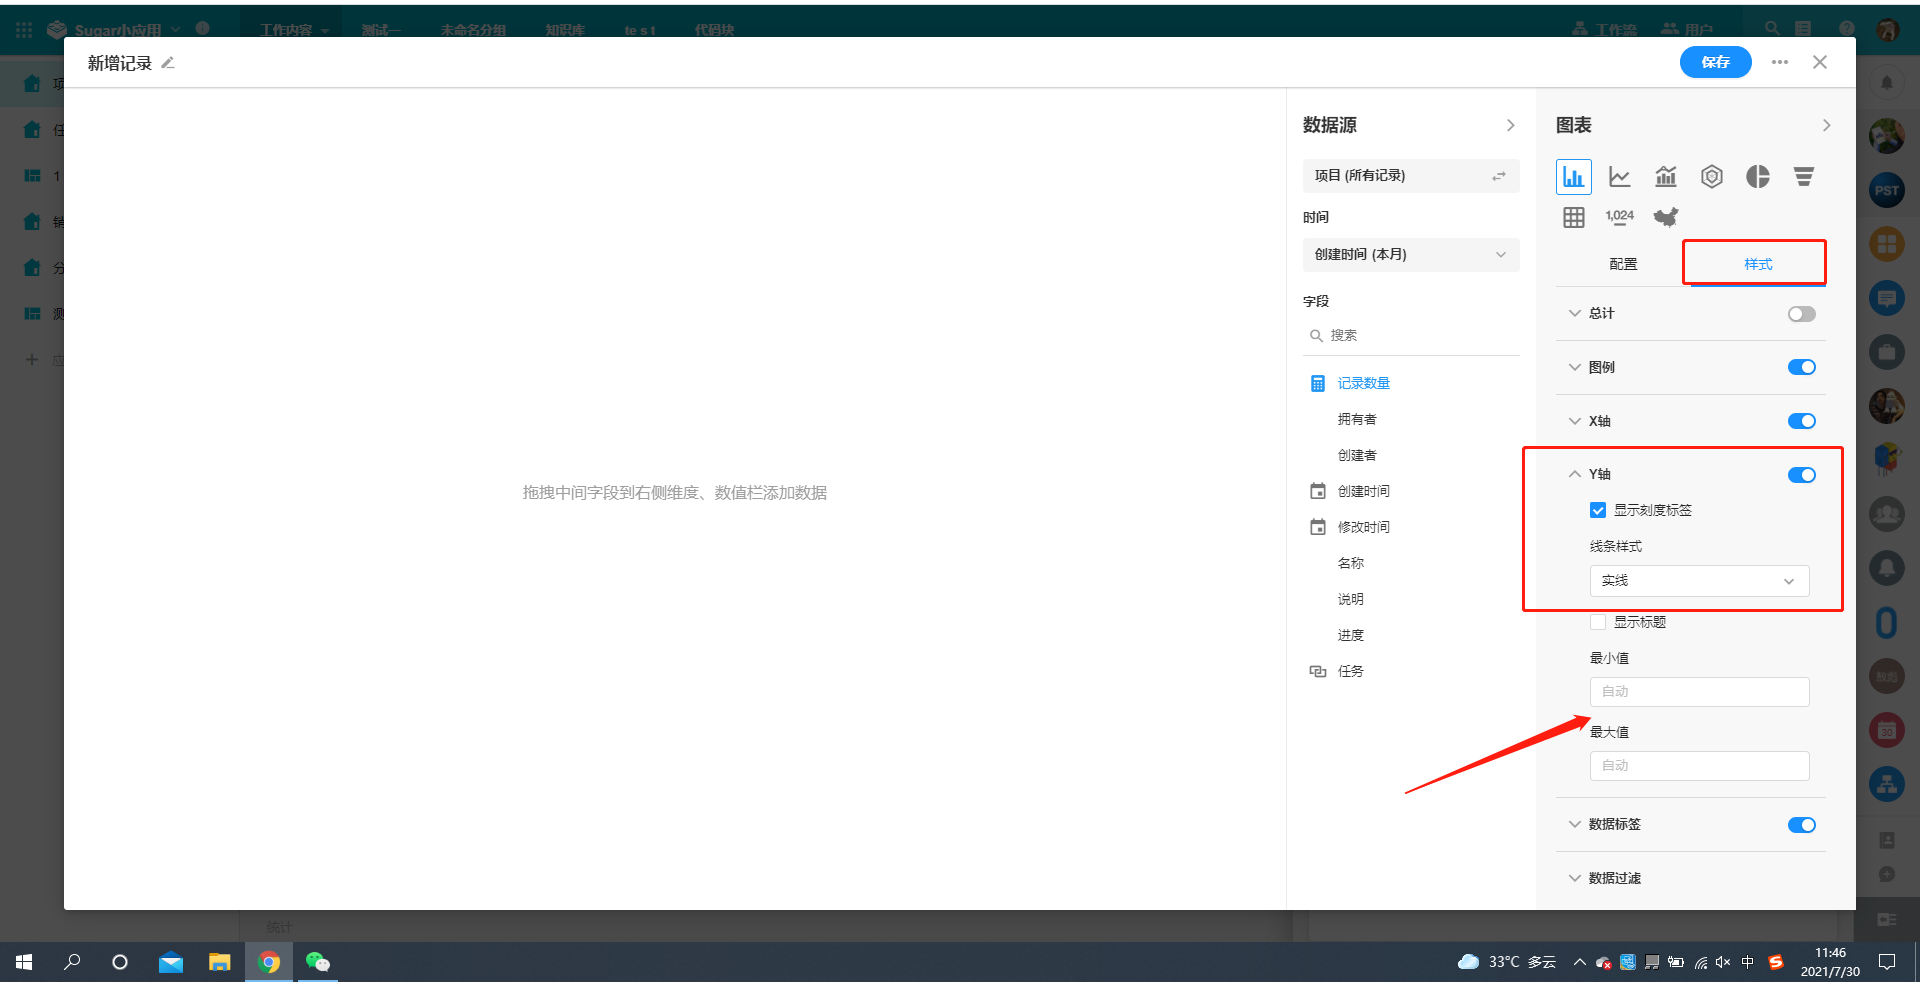
Task: Click the Sogou input method tray icon
Action: (x=1776, y=962)
